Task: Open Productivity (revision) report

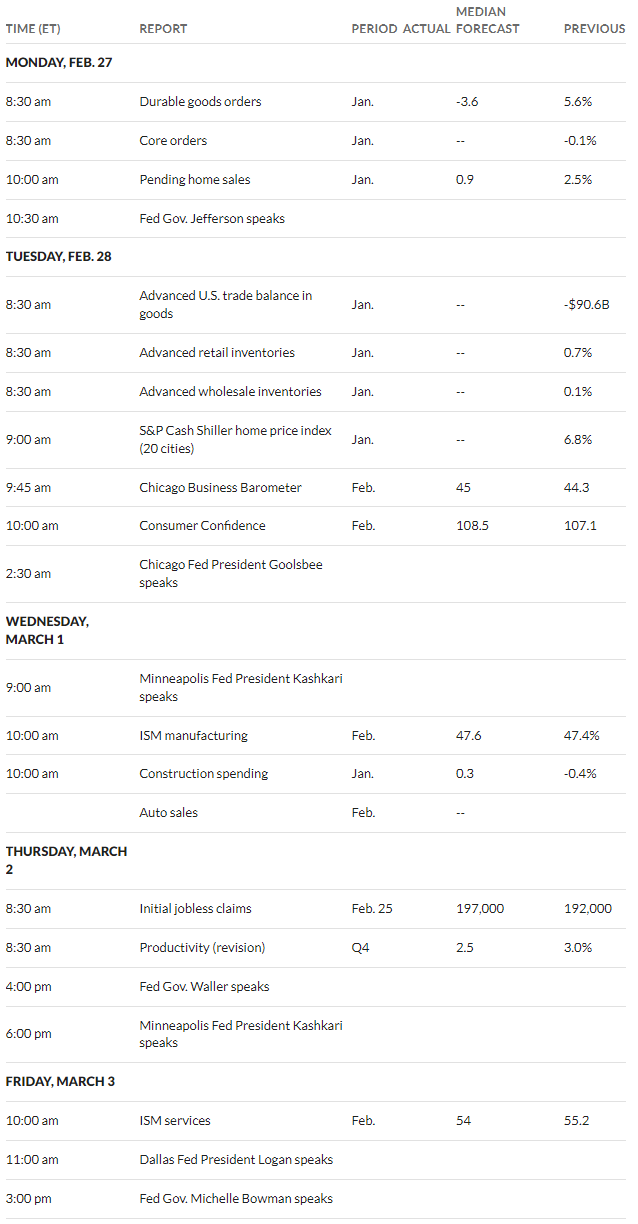Action: [202, 948]
